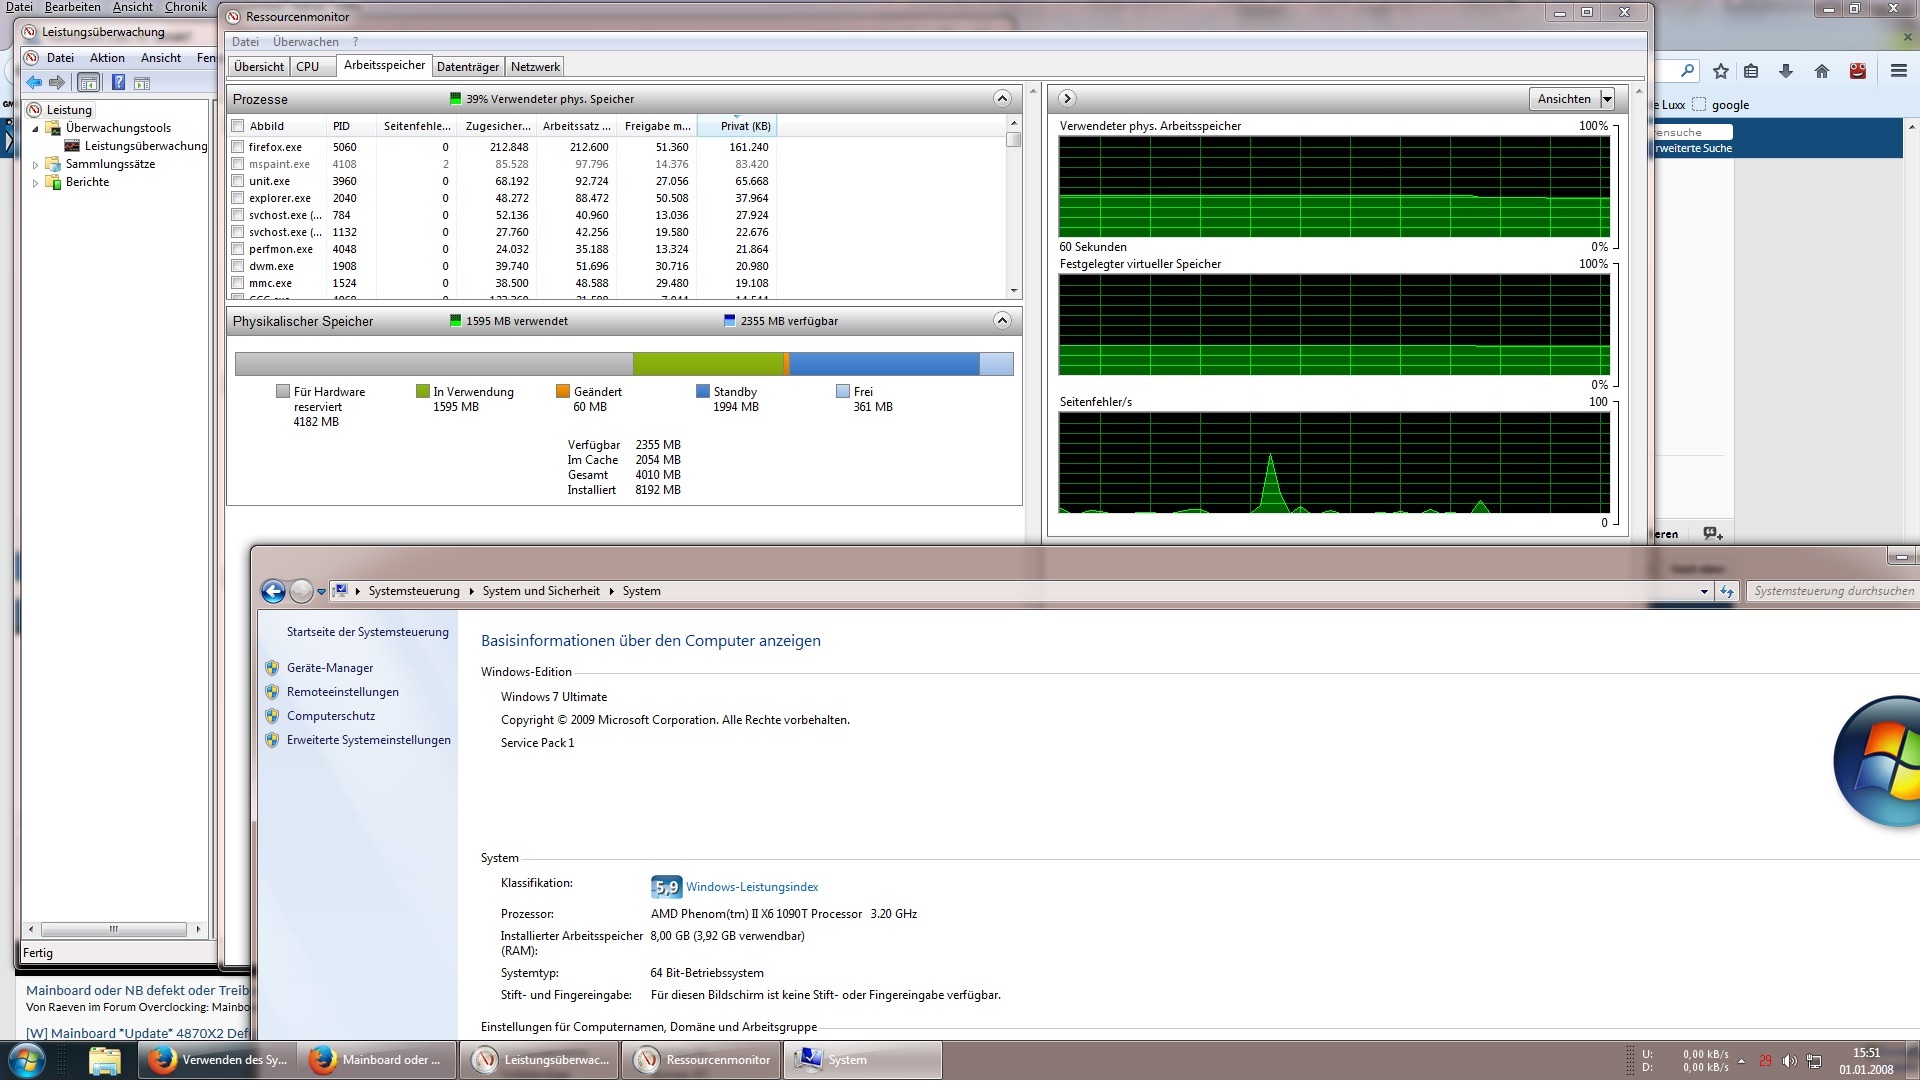The height and width of the screenshot is (1081, 1920).
Task: Toggle the console tree pane icon in Leistungsüberwachung
Action: point(88,82)
